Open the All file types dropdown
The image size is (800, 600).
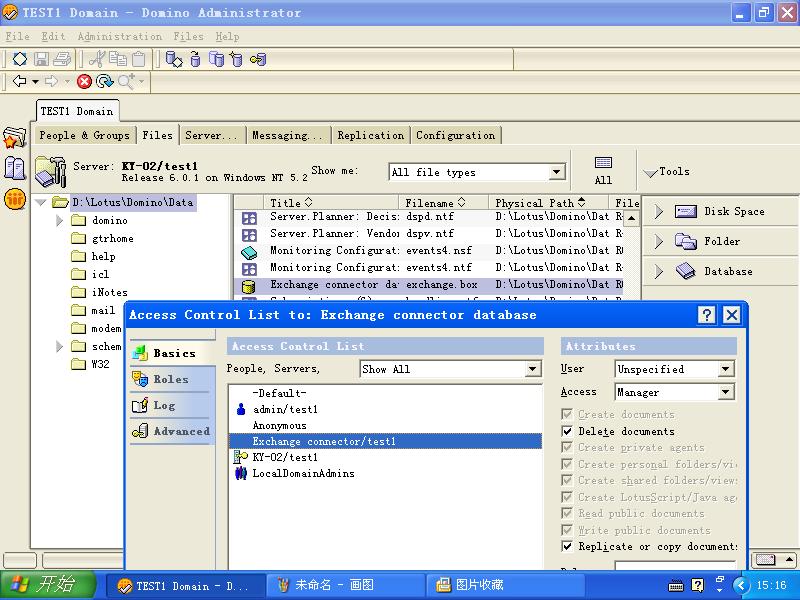point(557,172)
